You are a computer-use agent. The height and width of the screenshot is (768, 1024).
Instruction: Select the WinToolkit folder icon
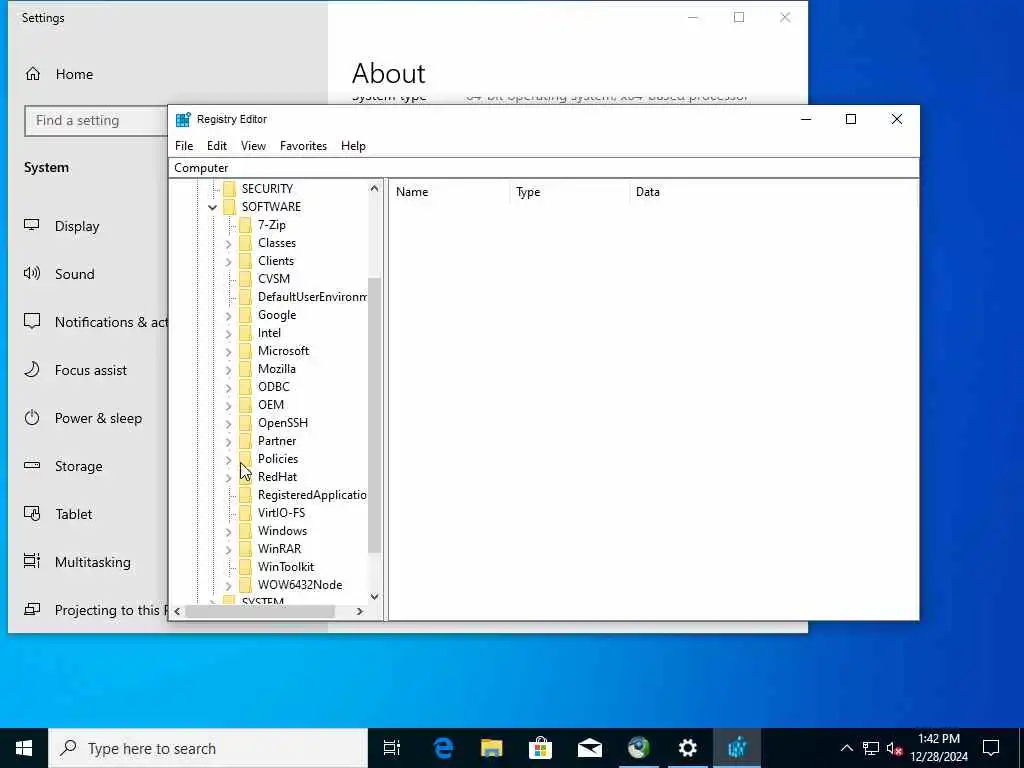(246, 567)
